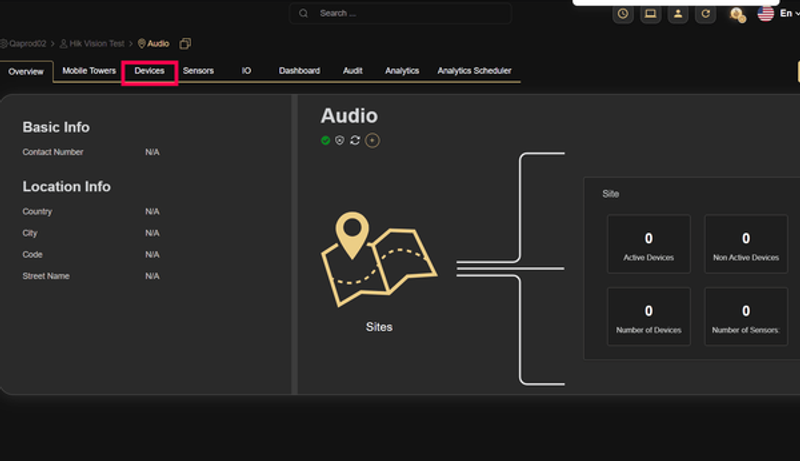Click the Code label
This screenshot has width=800, height=461.
(x=32, y=254)
